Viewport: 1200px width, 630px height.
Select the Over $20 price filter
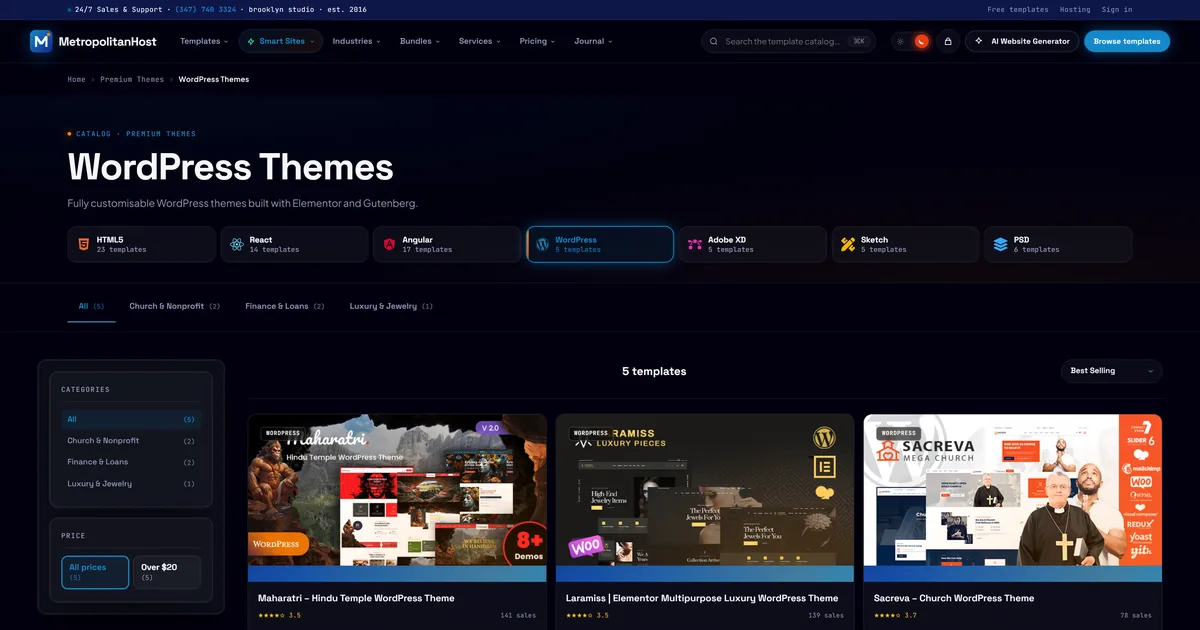(167, 572)
